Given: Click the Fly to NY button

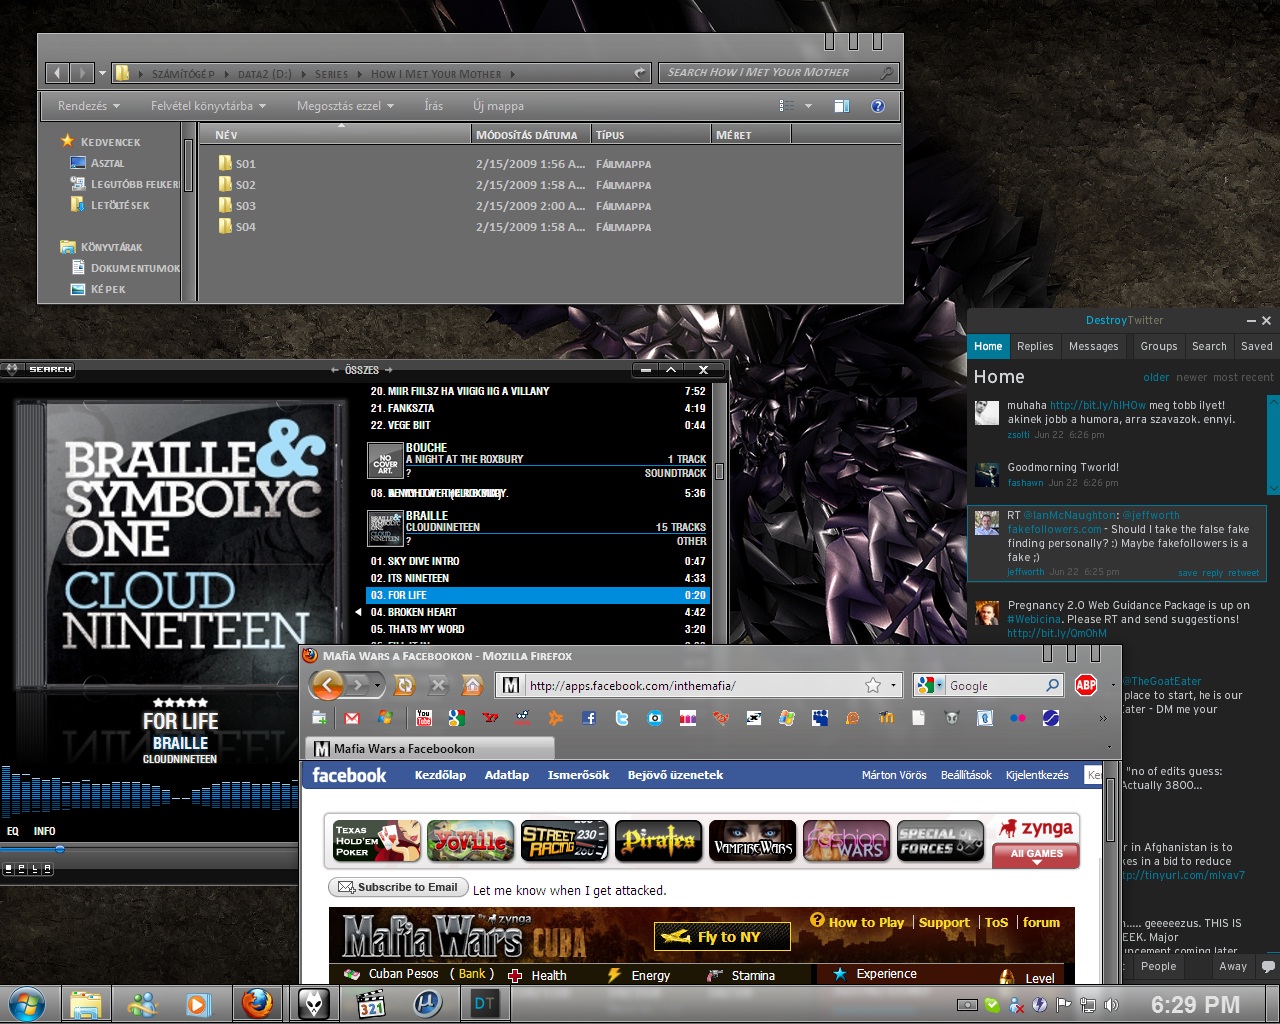Looking at the screenshot, I should tap(722, 936).
